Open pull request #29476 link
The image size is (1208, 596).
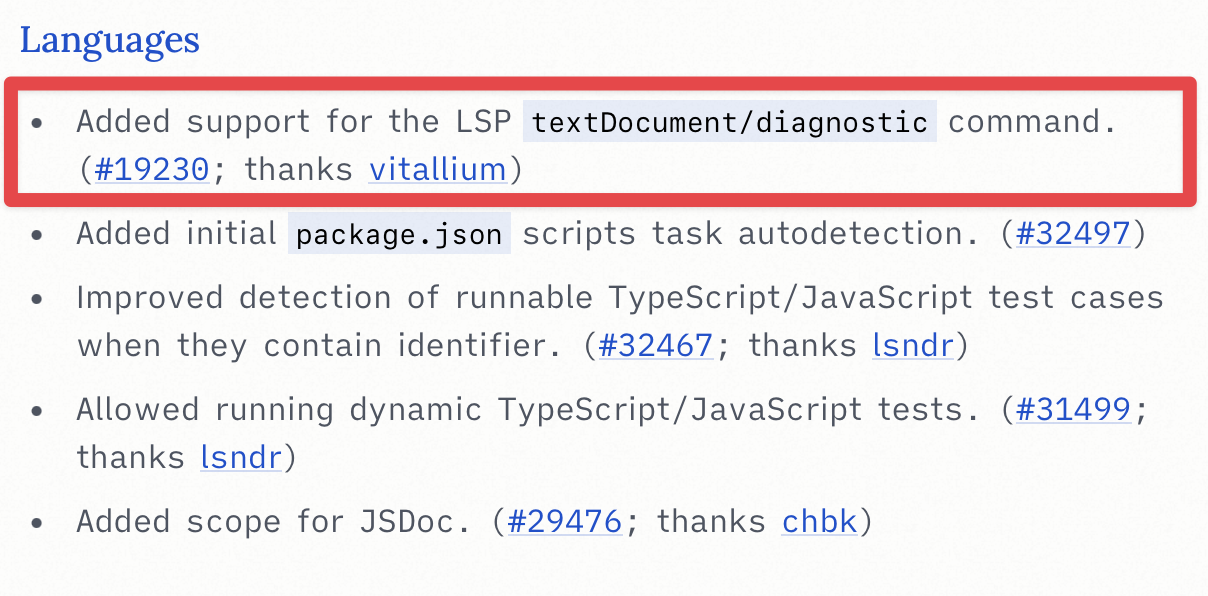(x=565, y=521)
